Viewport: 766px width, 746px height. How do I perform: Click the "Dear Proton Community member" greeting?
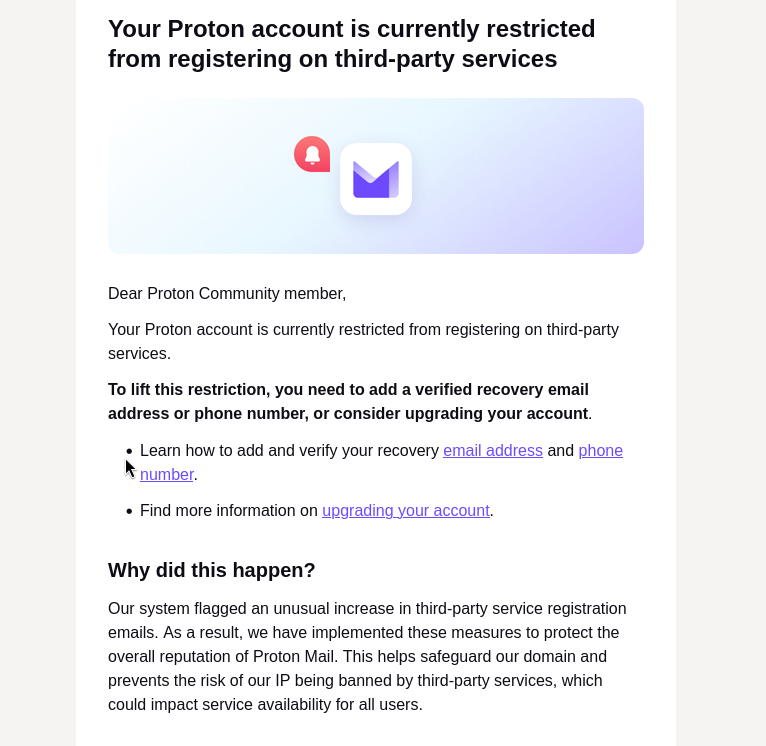tap(227, 294)
